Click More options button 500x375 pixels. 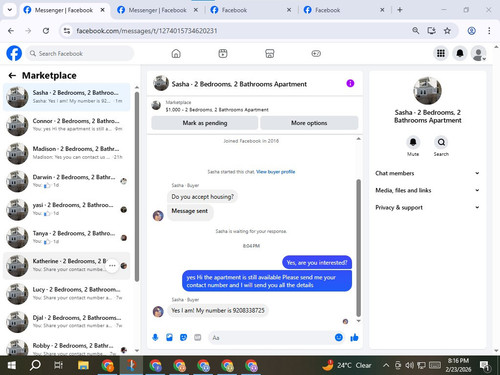point(309,123)
